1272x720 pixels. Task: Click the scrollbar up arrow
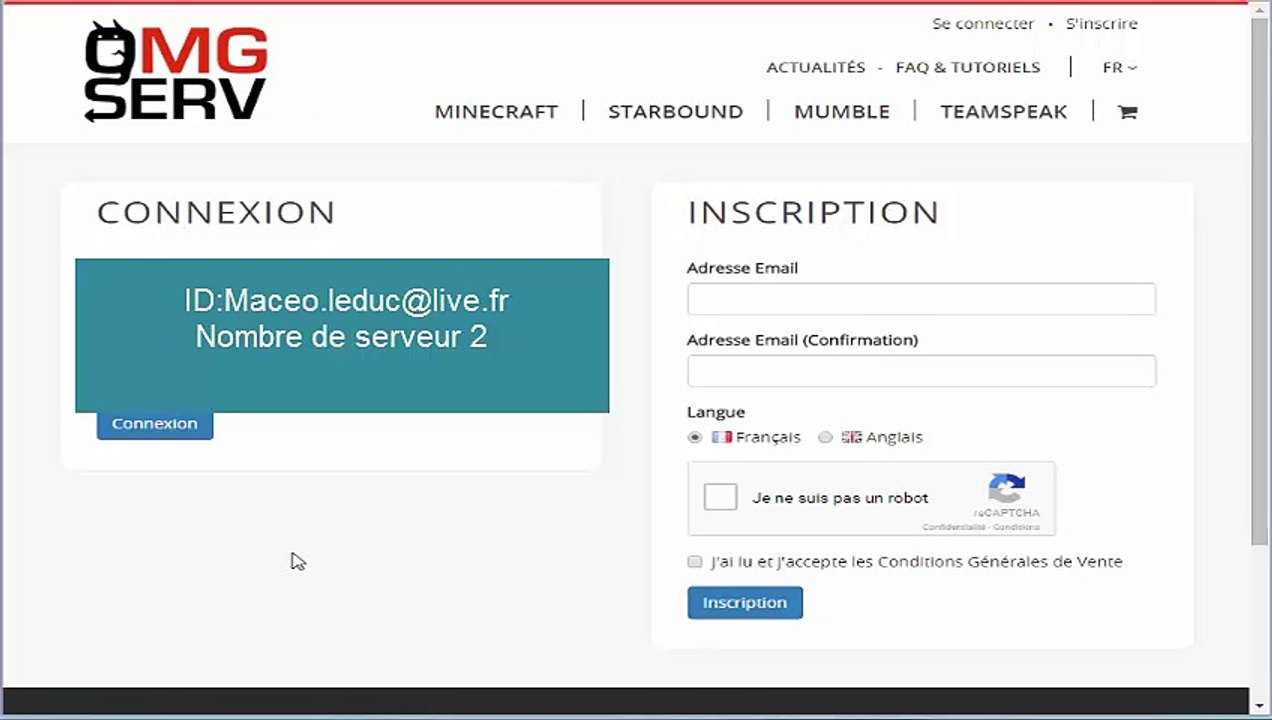pyautogui.click(x=1261, y=8)
